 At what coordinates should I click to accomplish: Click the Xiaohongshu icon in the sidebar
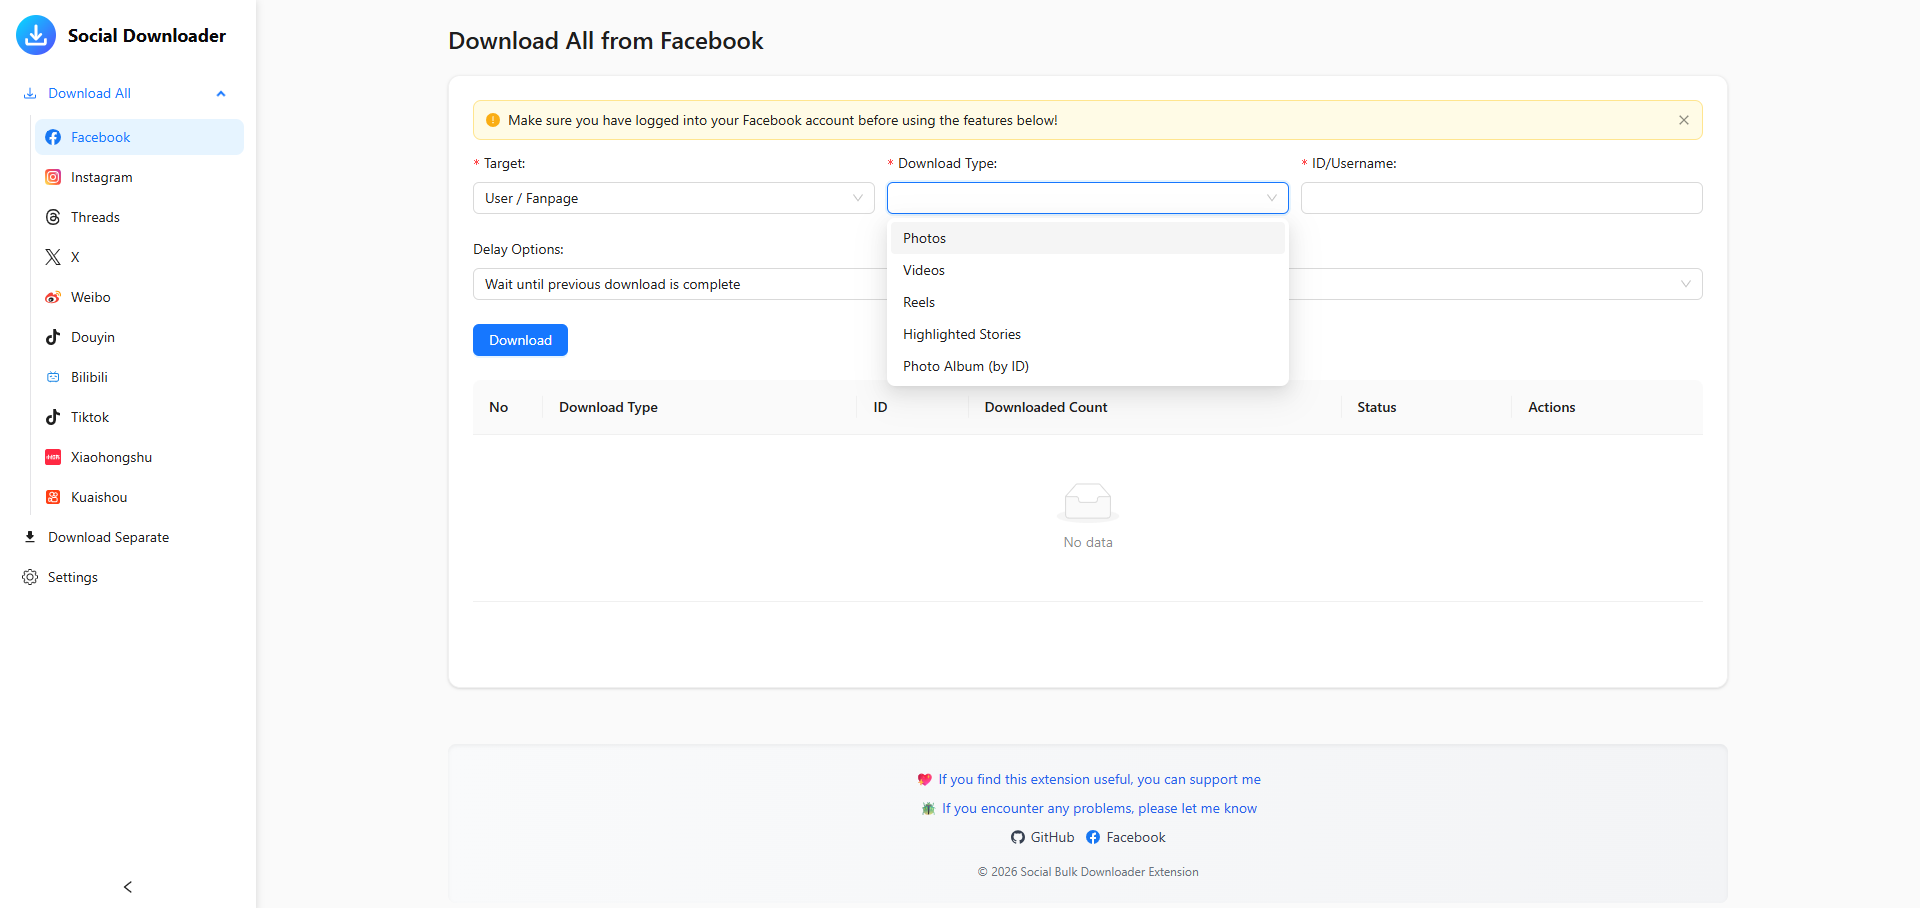coord(53,457)
